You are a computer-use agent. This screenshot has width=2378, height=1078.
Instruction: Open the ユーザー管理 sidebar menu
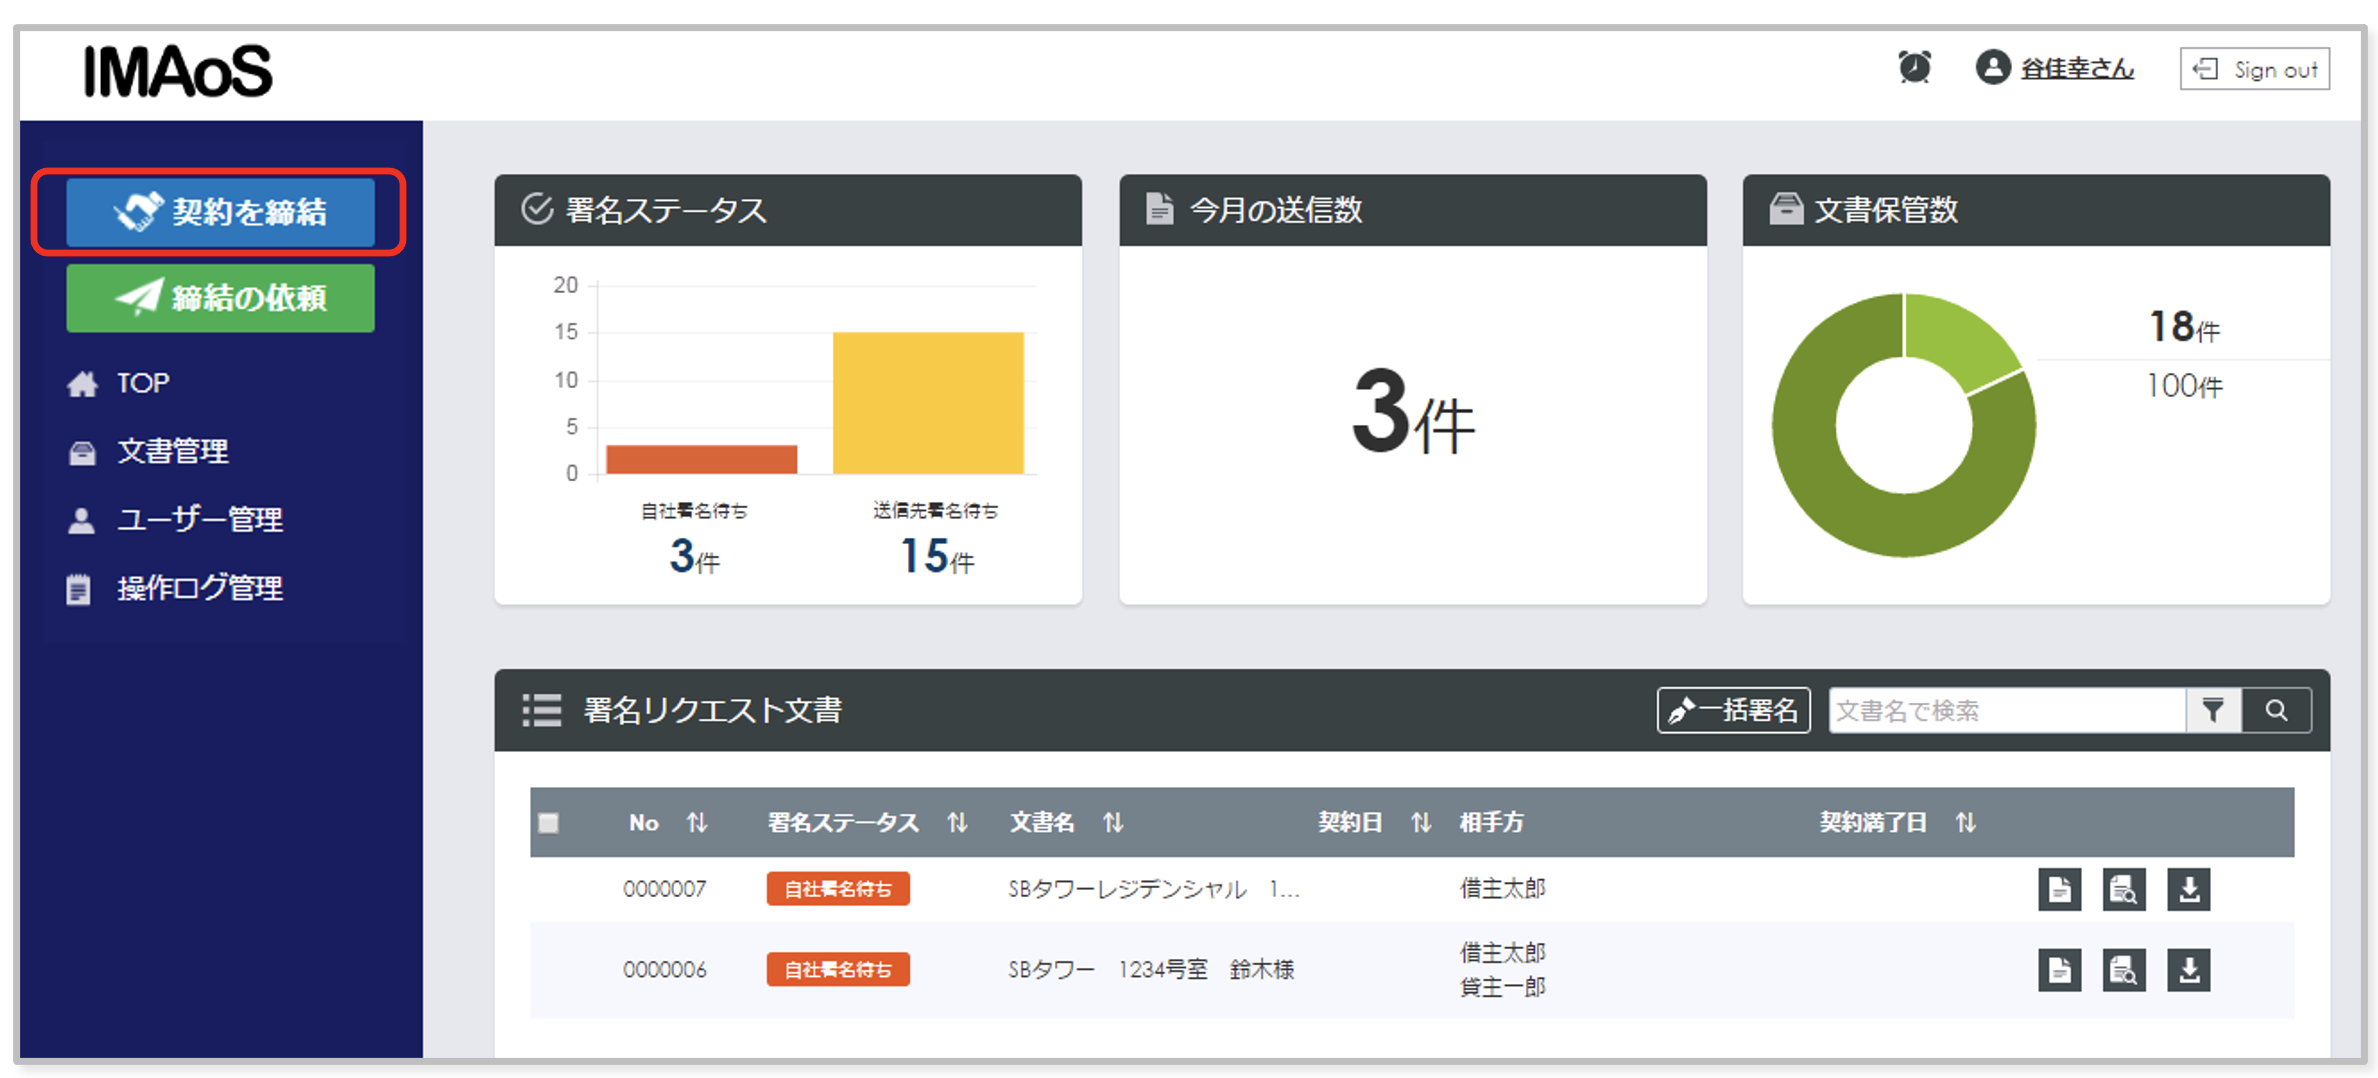click(198, 519)
